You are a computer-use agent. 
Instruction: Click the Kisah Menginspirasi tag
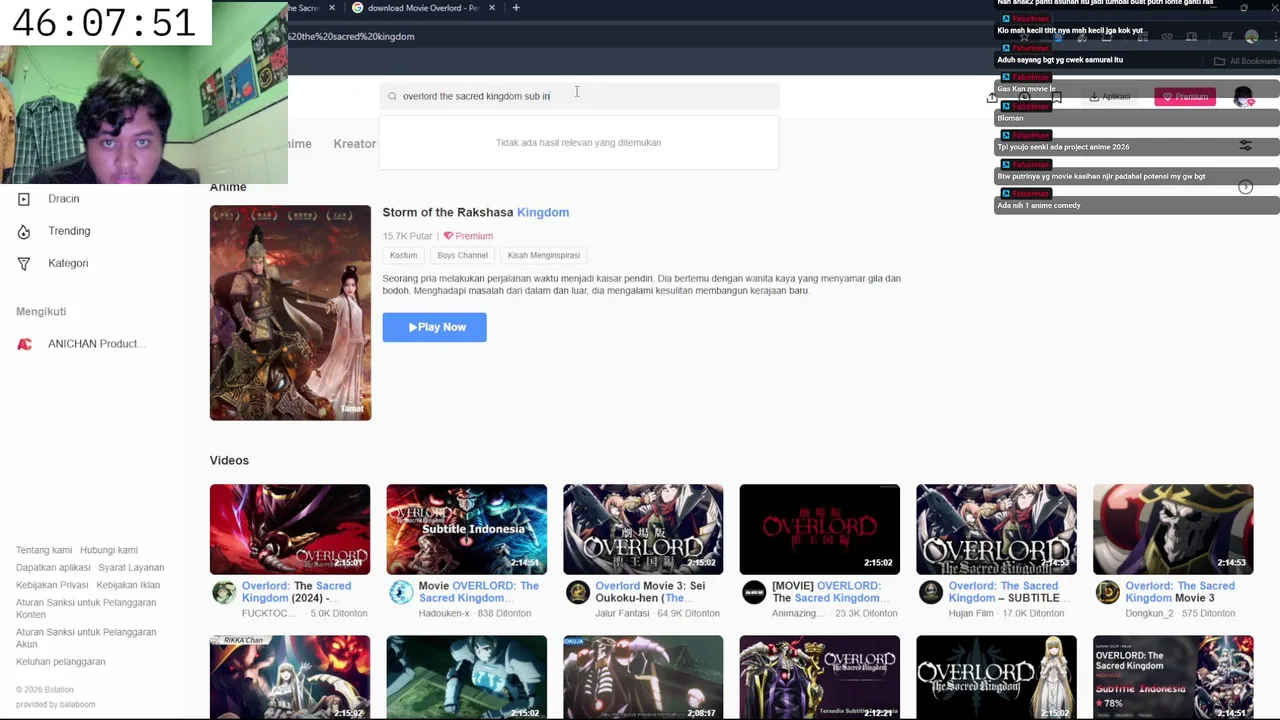pos(543,255)
